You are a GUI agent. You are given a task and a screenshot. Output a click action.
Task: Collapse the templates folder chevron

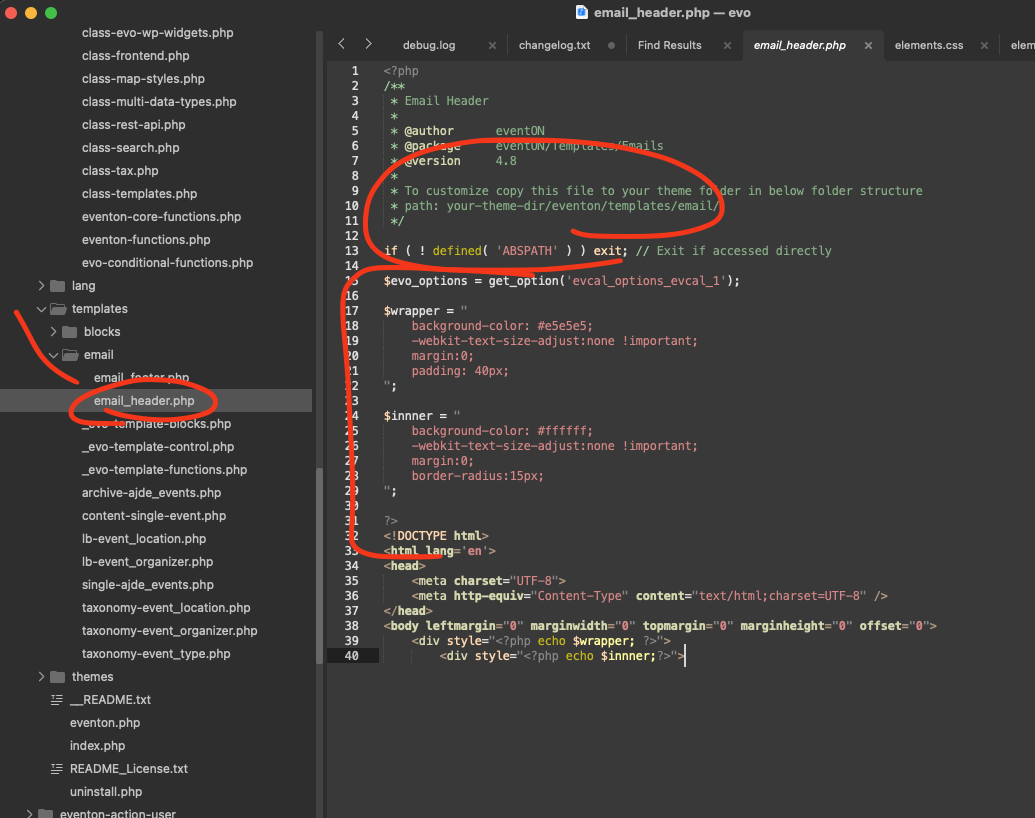41,309
